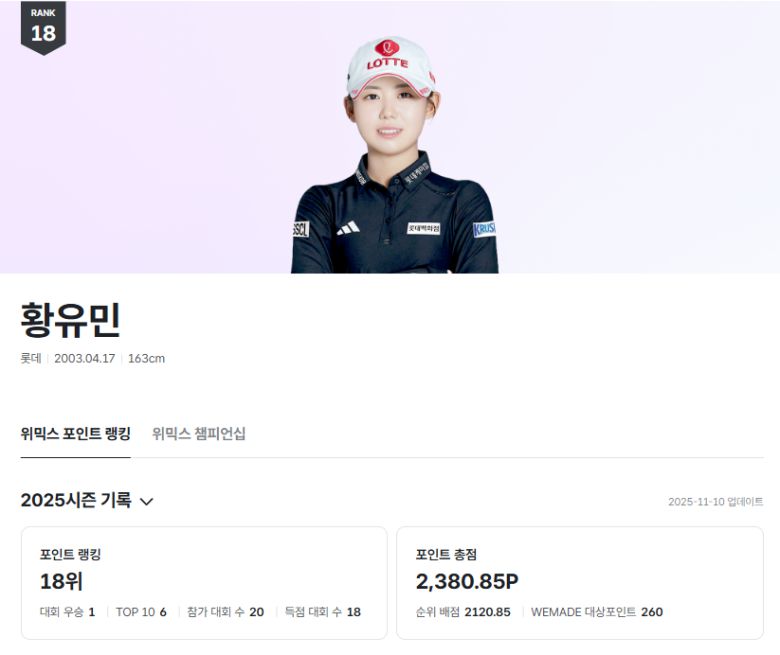
Task: Click the 163cm height text
Action: pos(146,358)
